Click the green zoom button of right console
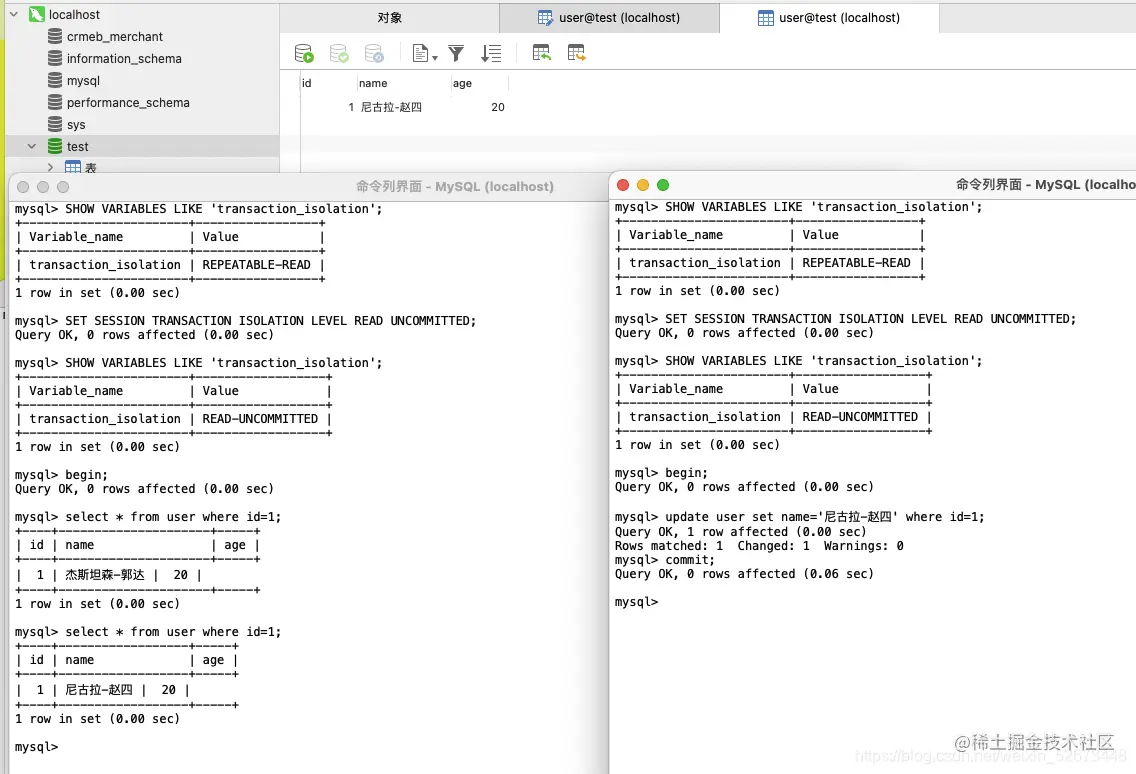The height and width of the screenshot is (774, 1136). point(663,185)
